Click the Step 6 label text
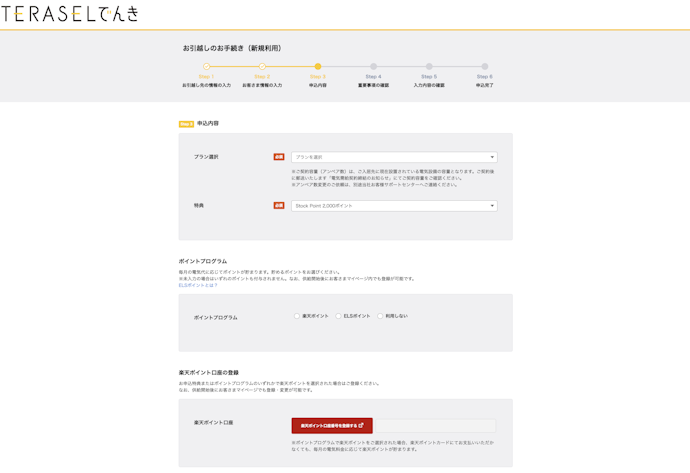The image size is (690, 473). click(484, 77)
